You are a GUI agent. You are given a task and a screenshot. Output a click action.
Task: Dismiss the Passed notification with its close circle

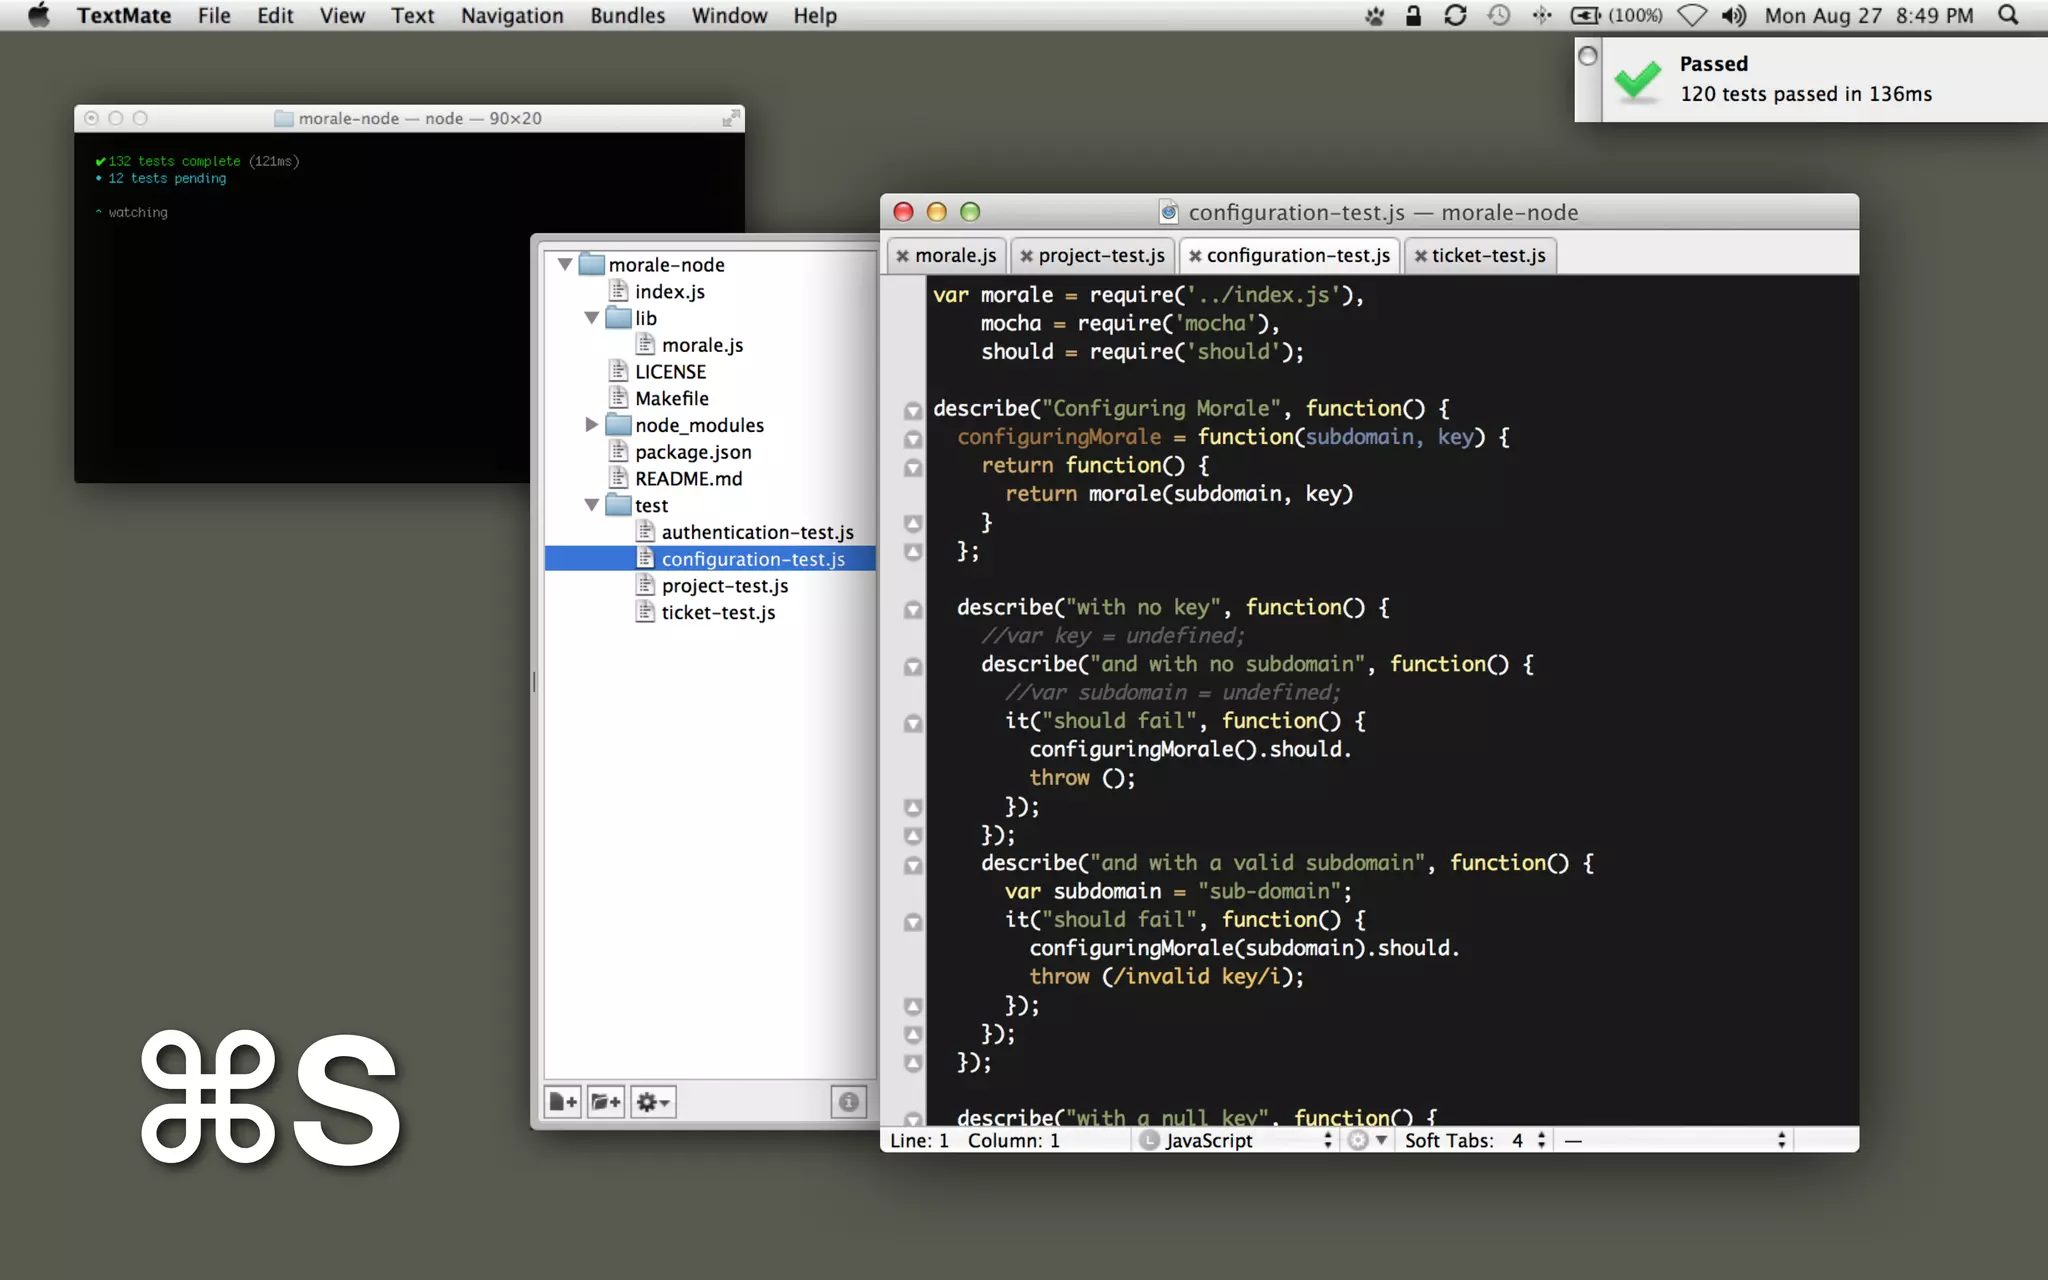pos(1587,56)
